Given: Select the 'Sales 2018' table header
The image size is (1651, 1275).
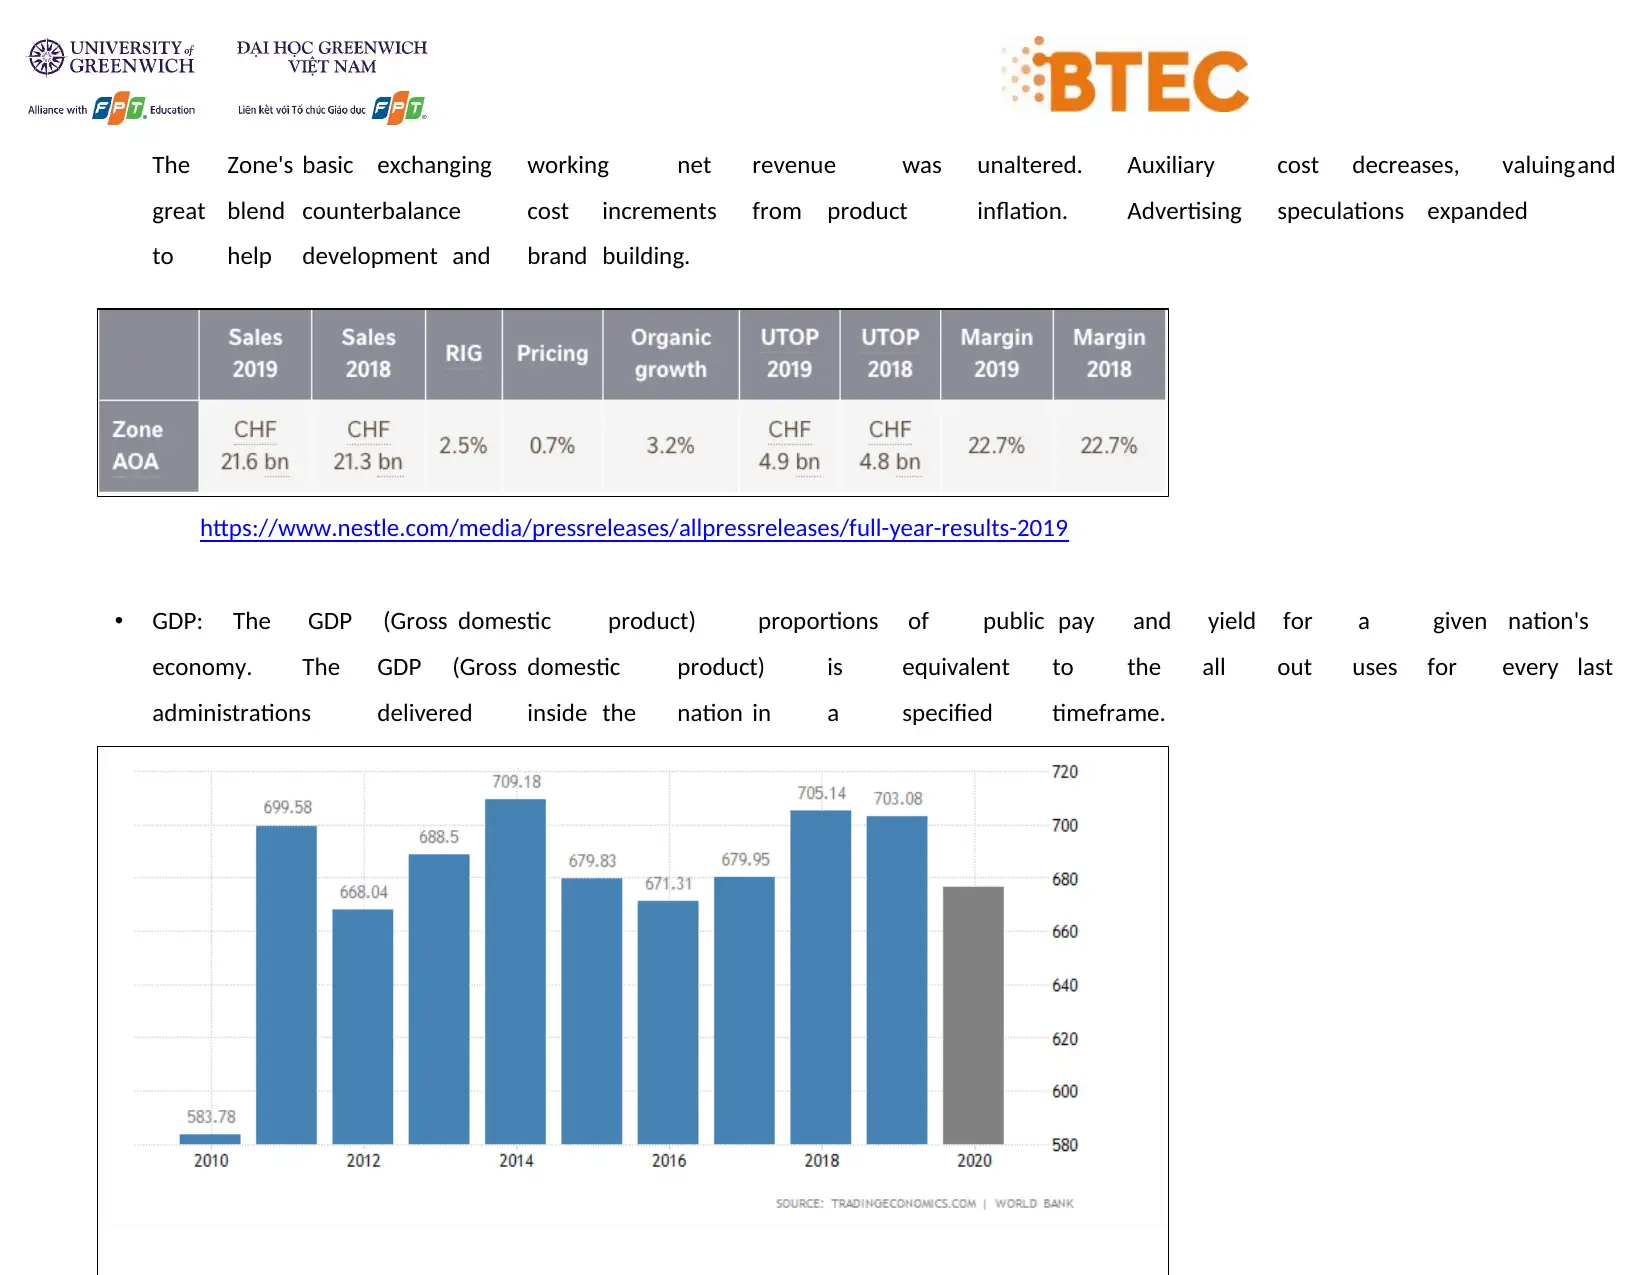Looking at the screenshot, I should 368,354.
